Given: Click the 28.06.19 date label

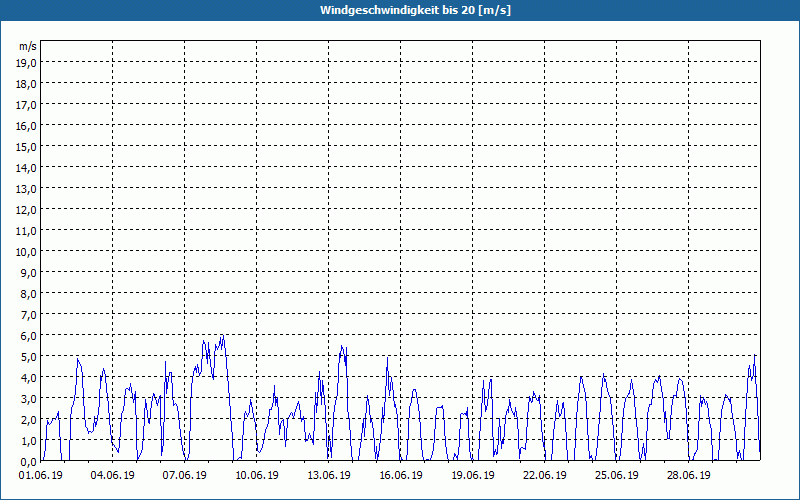Looking at the screenshot, I should [x=689, y=476].
